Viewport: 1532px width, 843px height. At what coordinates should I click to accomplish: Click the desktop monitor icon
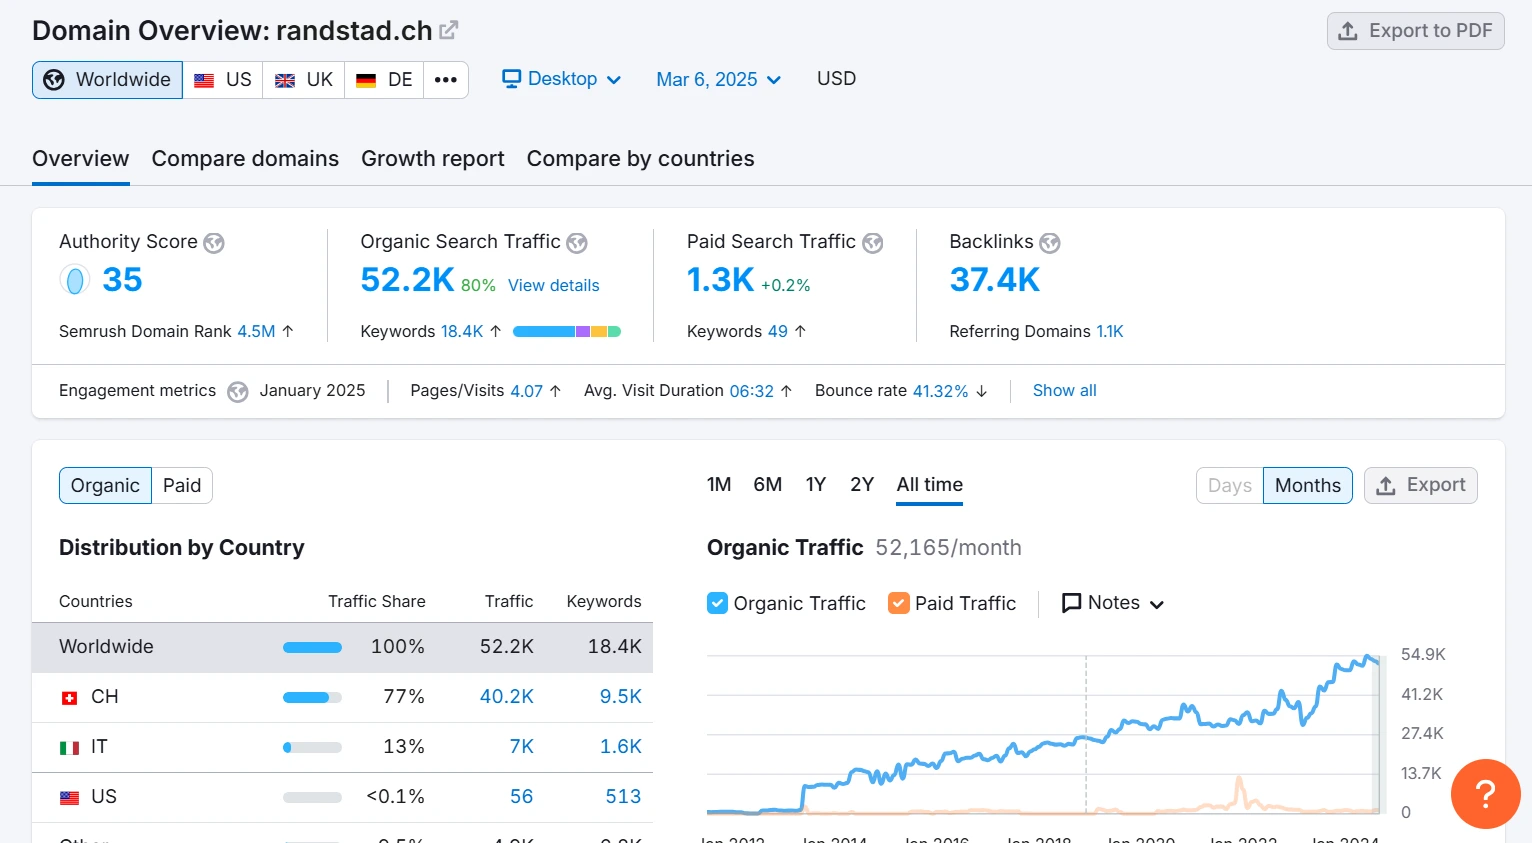(511, 78)
